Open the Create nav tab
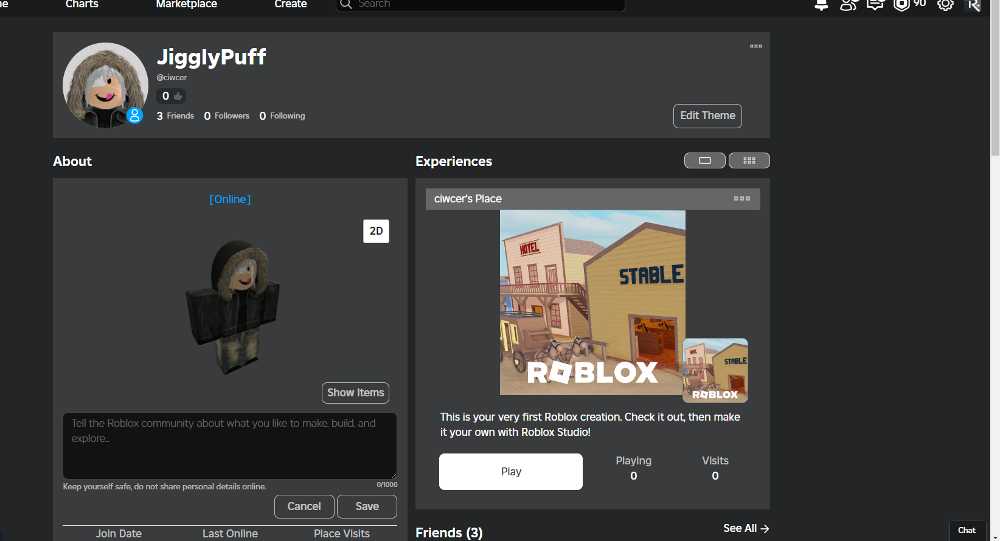1000x541 pixels. (x=291, y=4)
